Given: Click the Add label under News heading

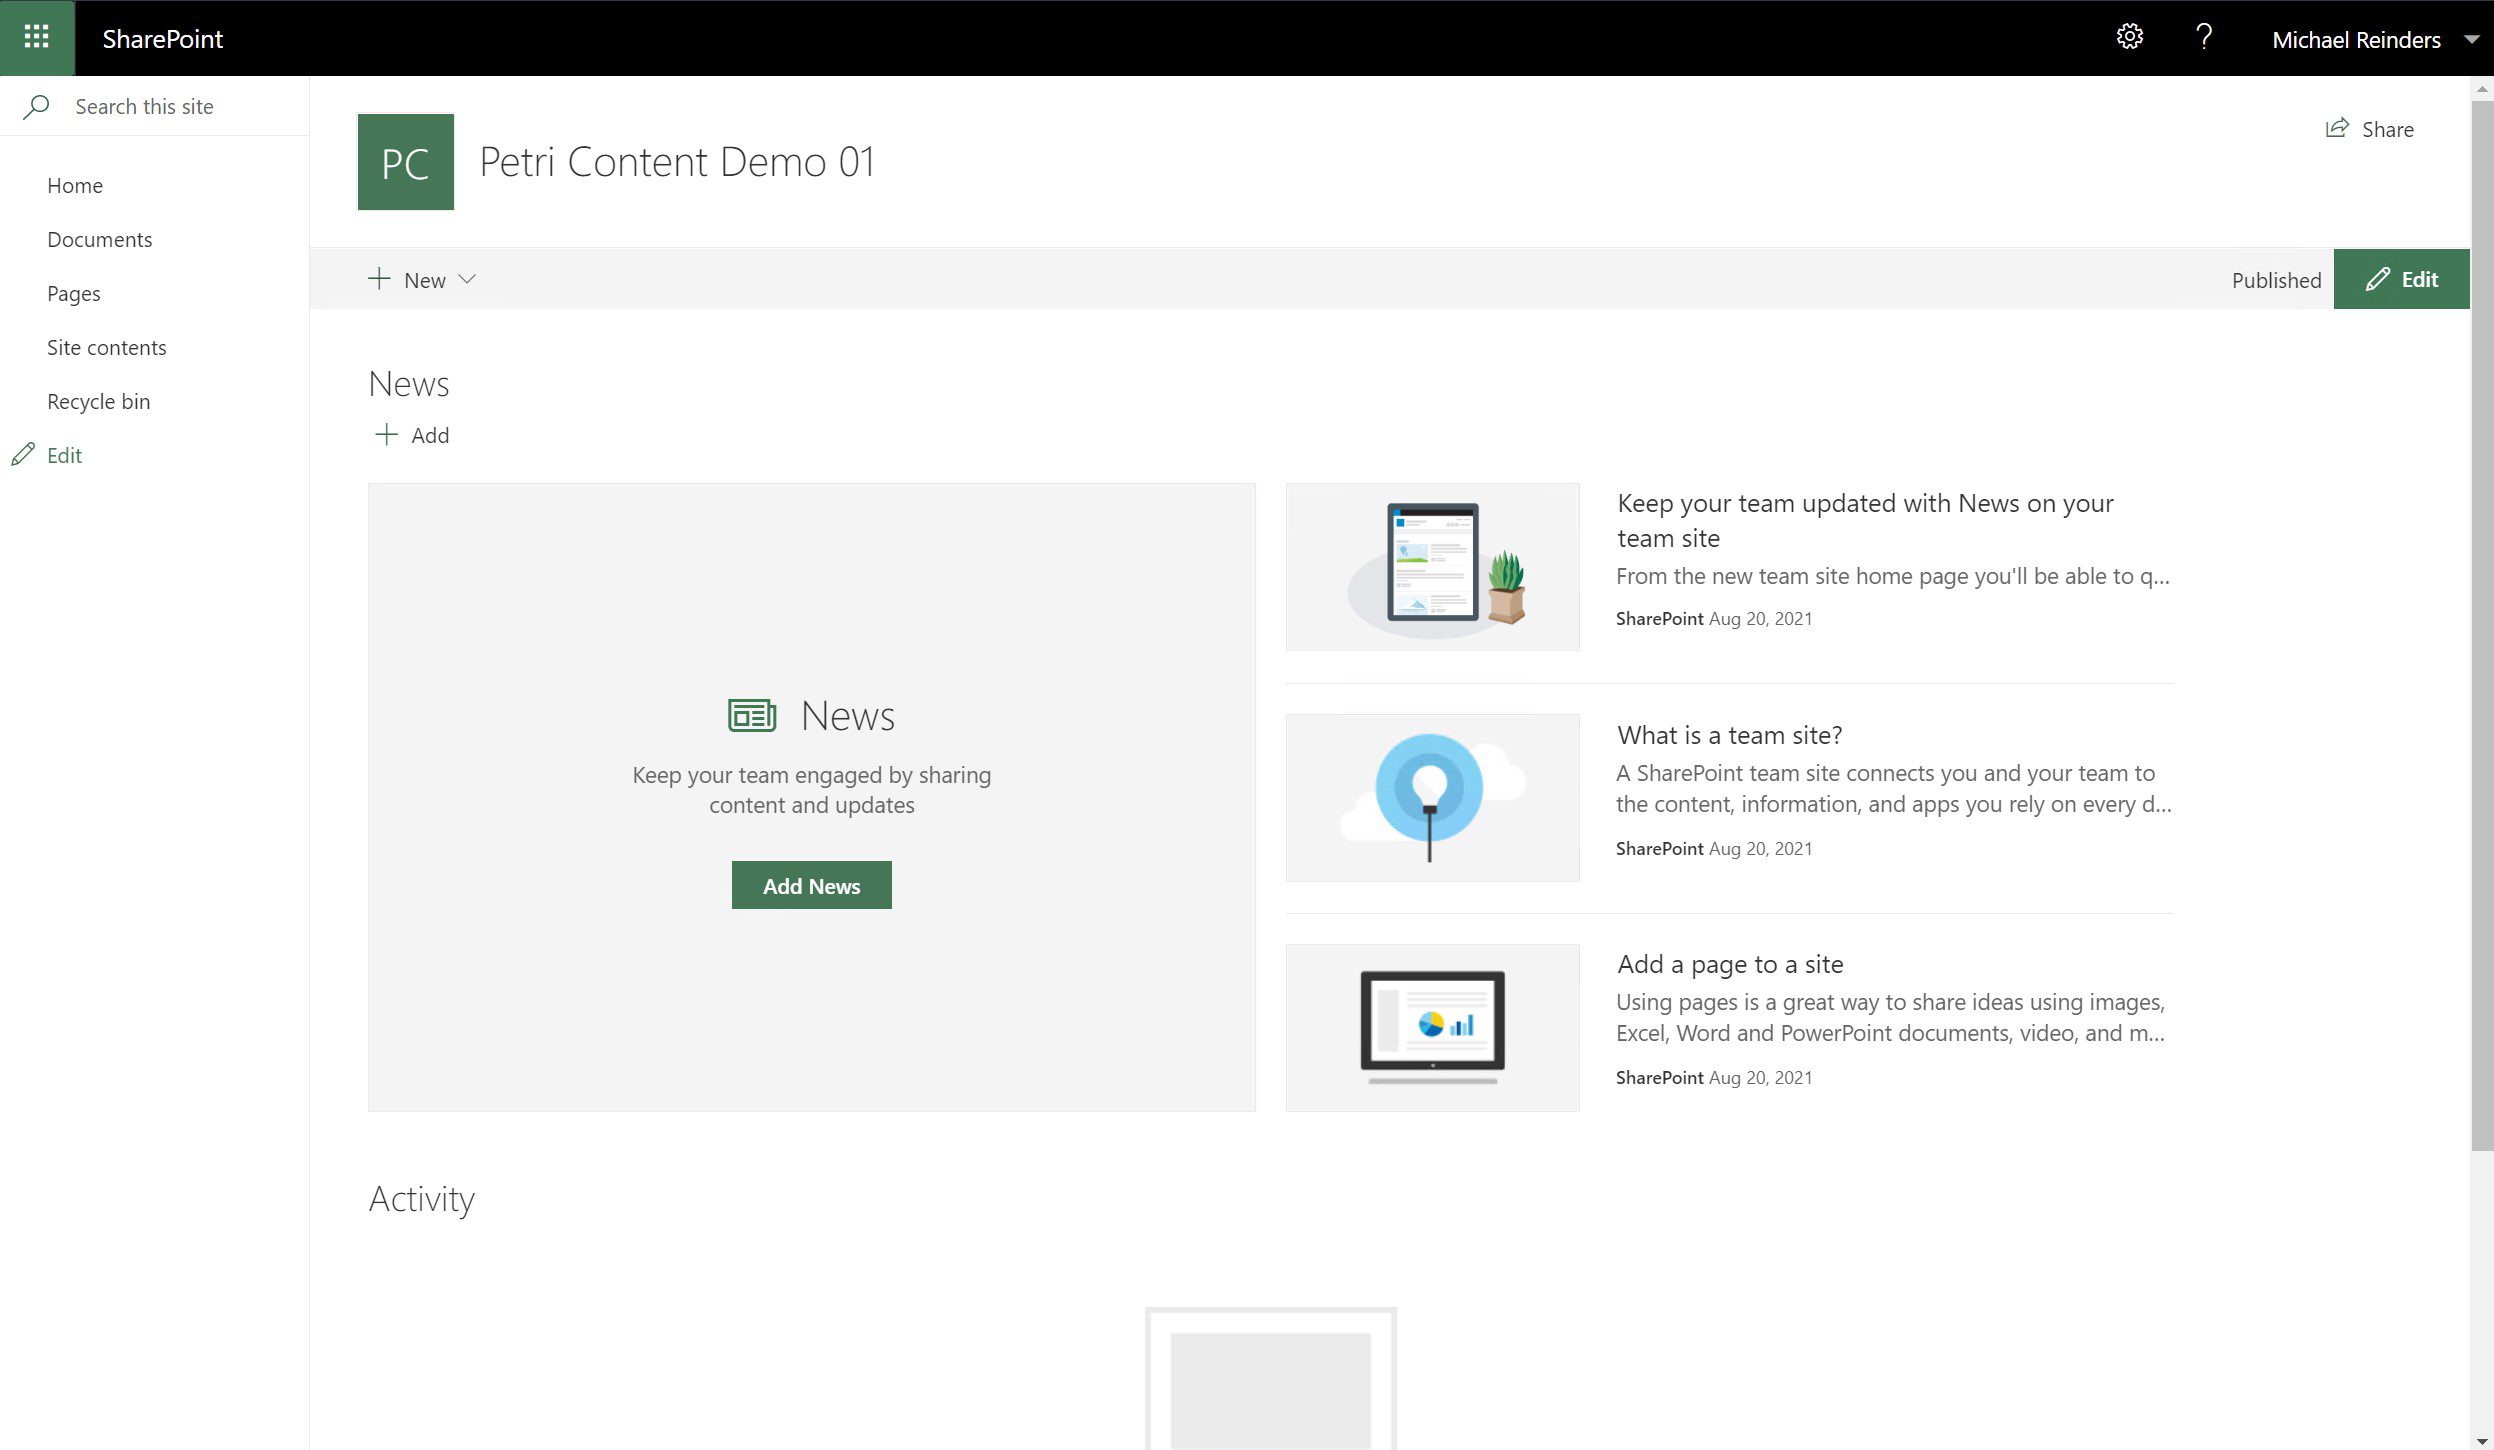Looking at the screenshot, I should (430, 436).
